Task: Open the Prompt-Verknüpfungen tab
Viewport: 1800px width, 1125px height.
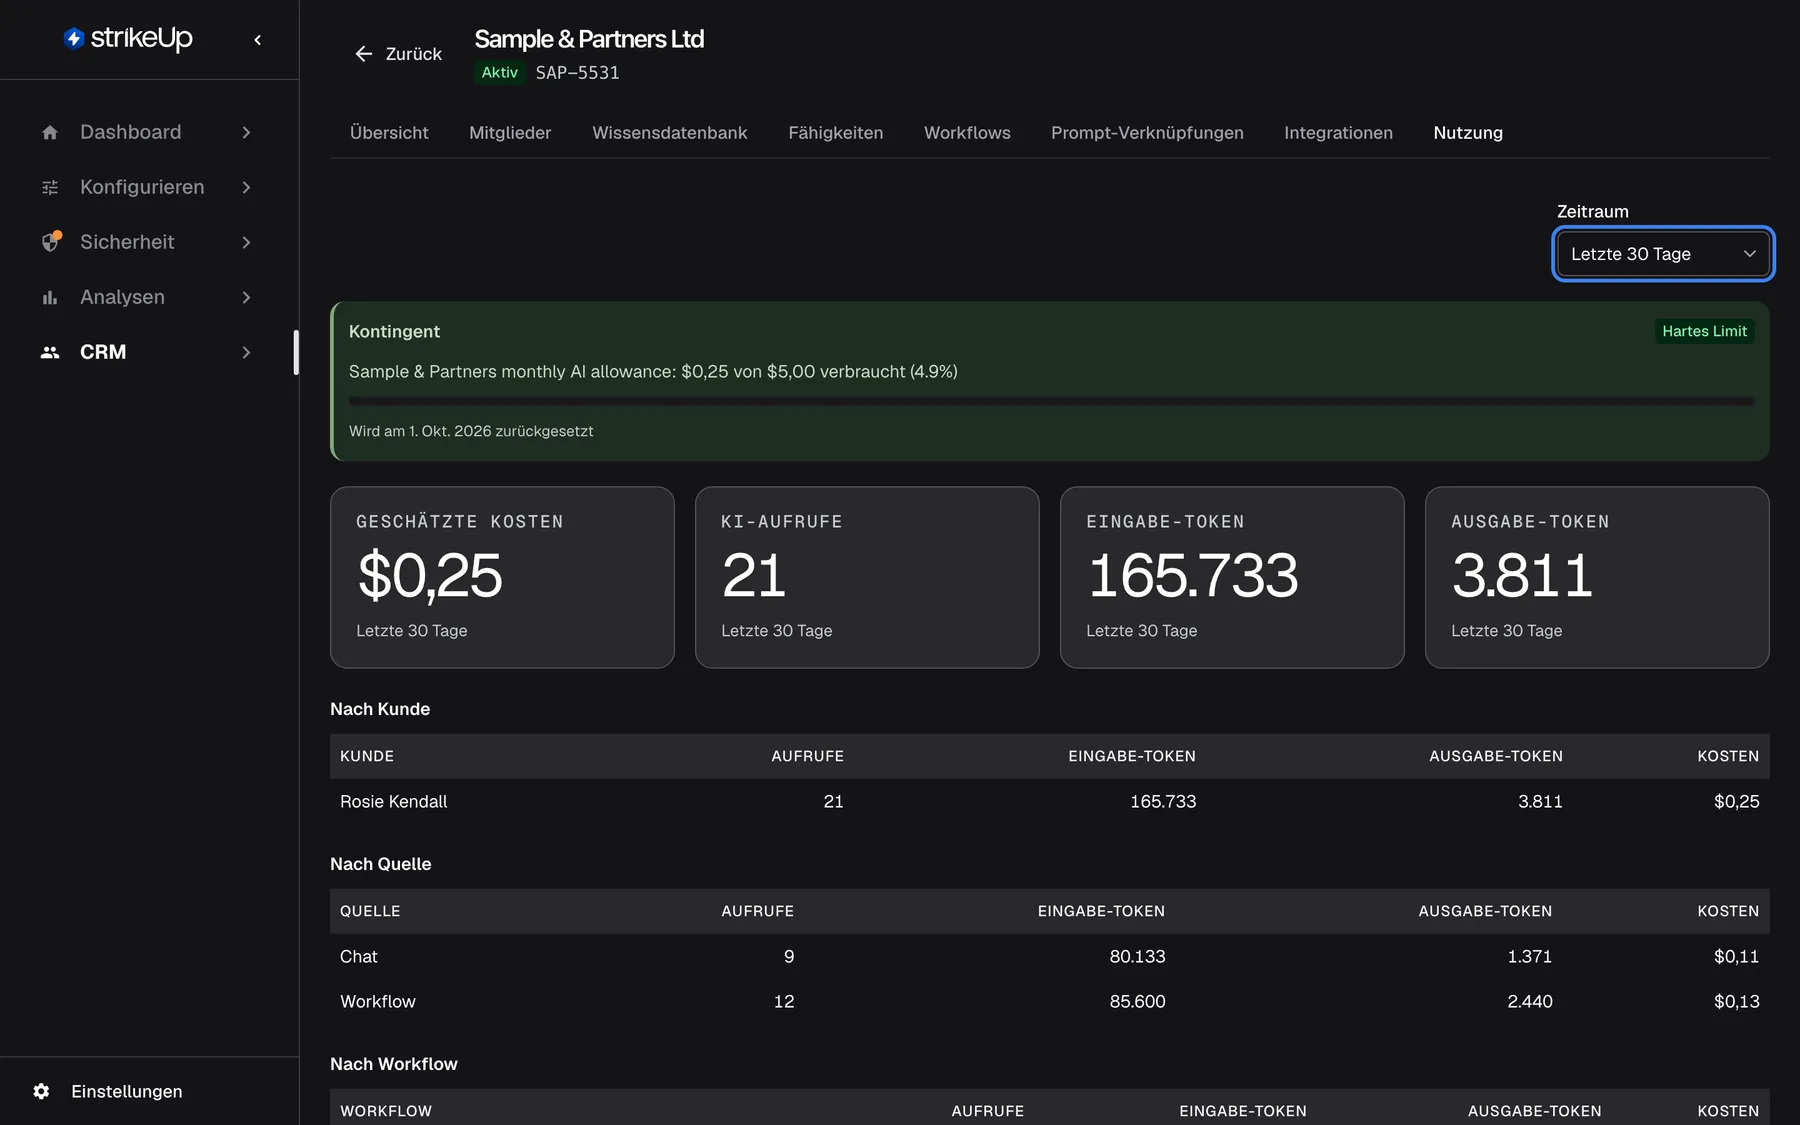Action: pyautogui.click(x=1147, y=133)
